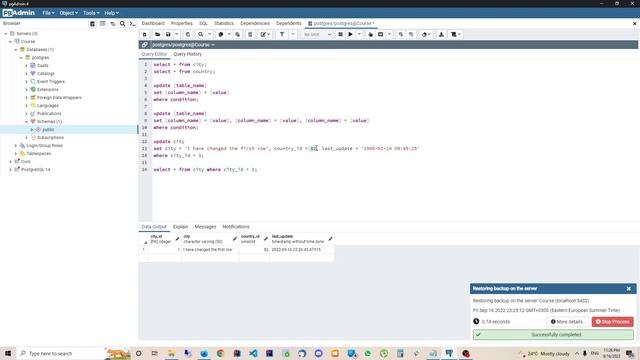Expand the Extensions node
640x360 pixels.
tap(27, 89)
